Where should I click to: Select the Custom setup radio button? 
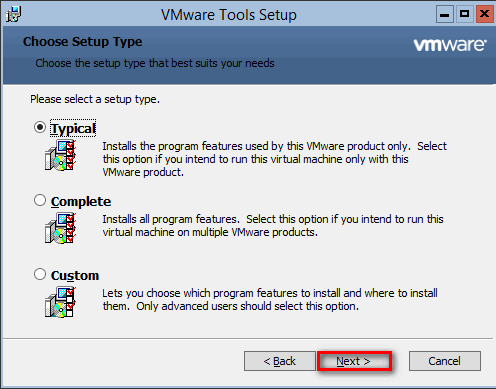pos(40,274)
